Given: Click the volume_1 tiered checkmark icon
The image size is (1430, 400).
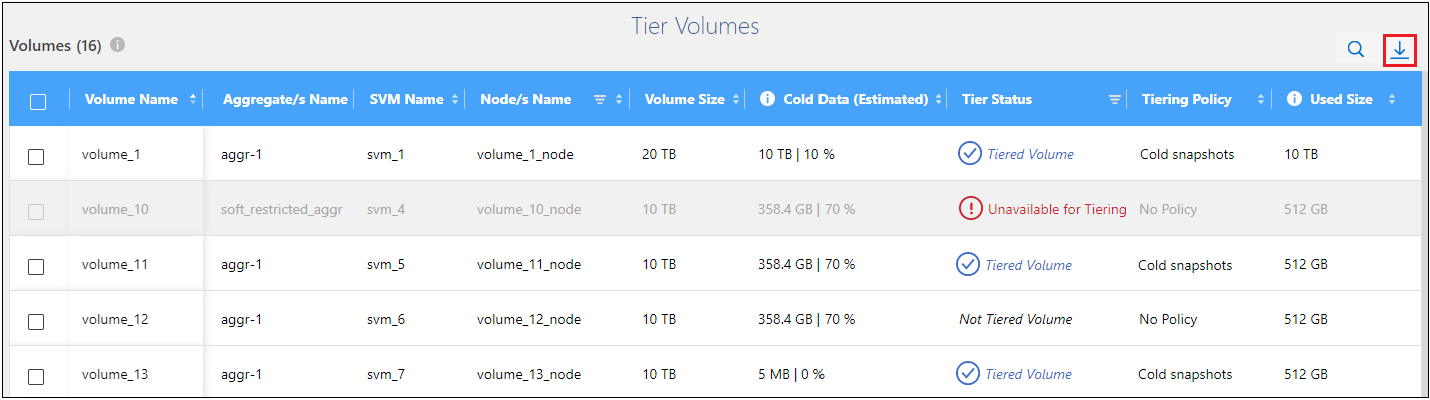Looking at the screenshot, I should [968, 154].
